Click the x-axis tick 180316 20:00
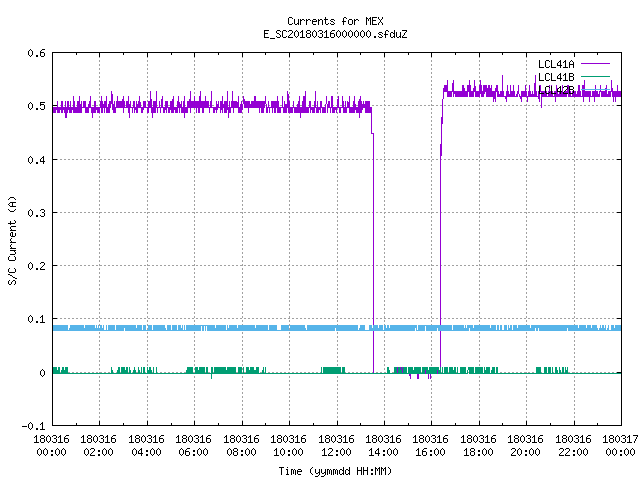This screenshot has width=640, height=480. pyautogui.click(x=525, y=446)
